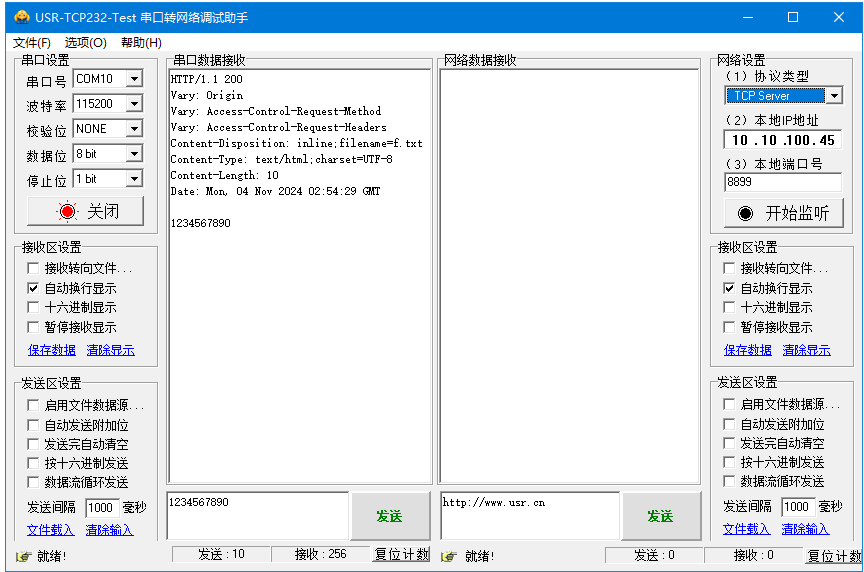Click the network send box with http://www.usr.cn
This screenshot has height=572, width=864.
(x=530, y=516)
